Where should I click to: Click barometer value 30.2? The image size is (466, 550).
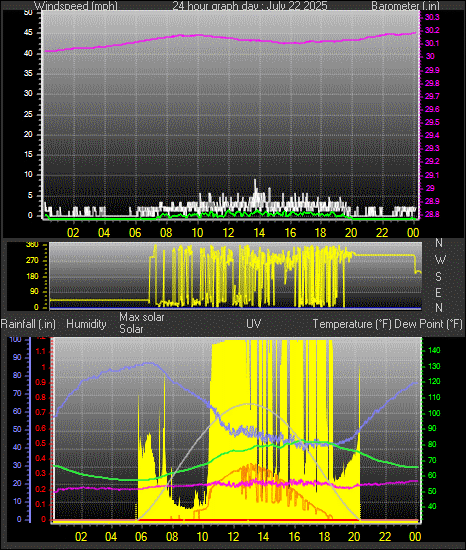(x=432, y=31)
